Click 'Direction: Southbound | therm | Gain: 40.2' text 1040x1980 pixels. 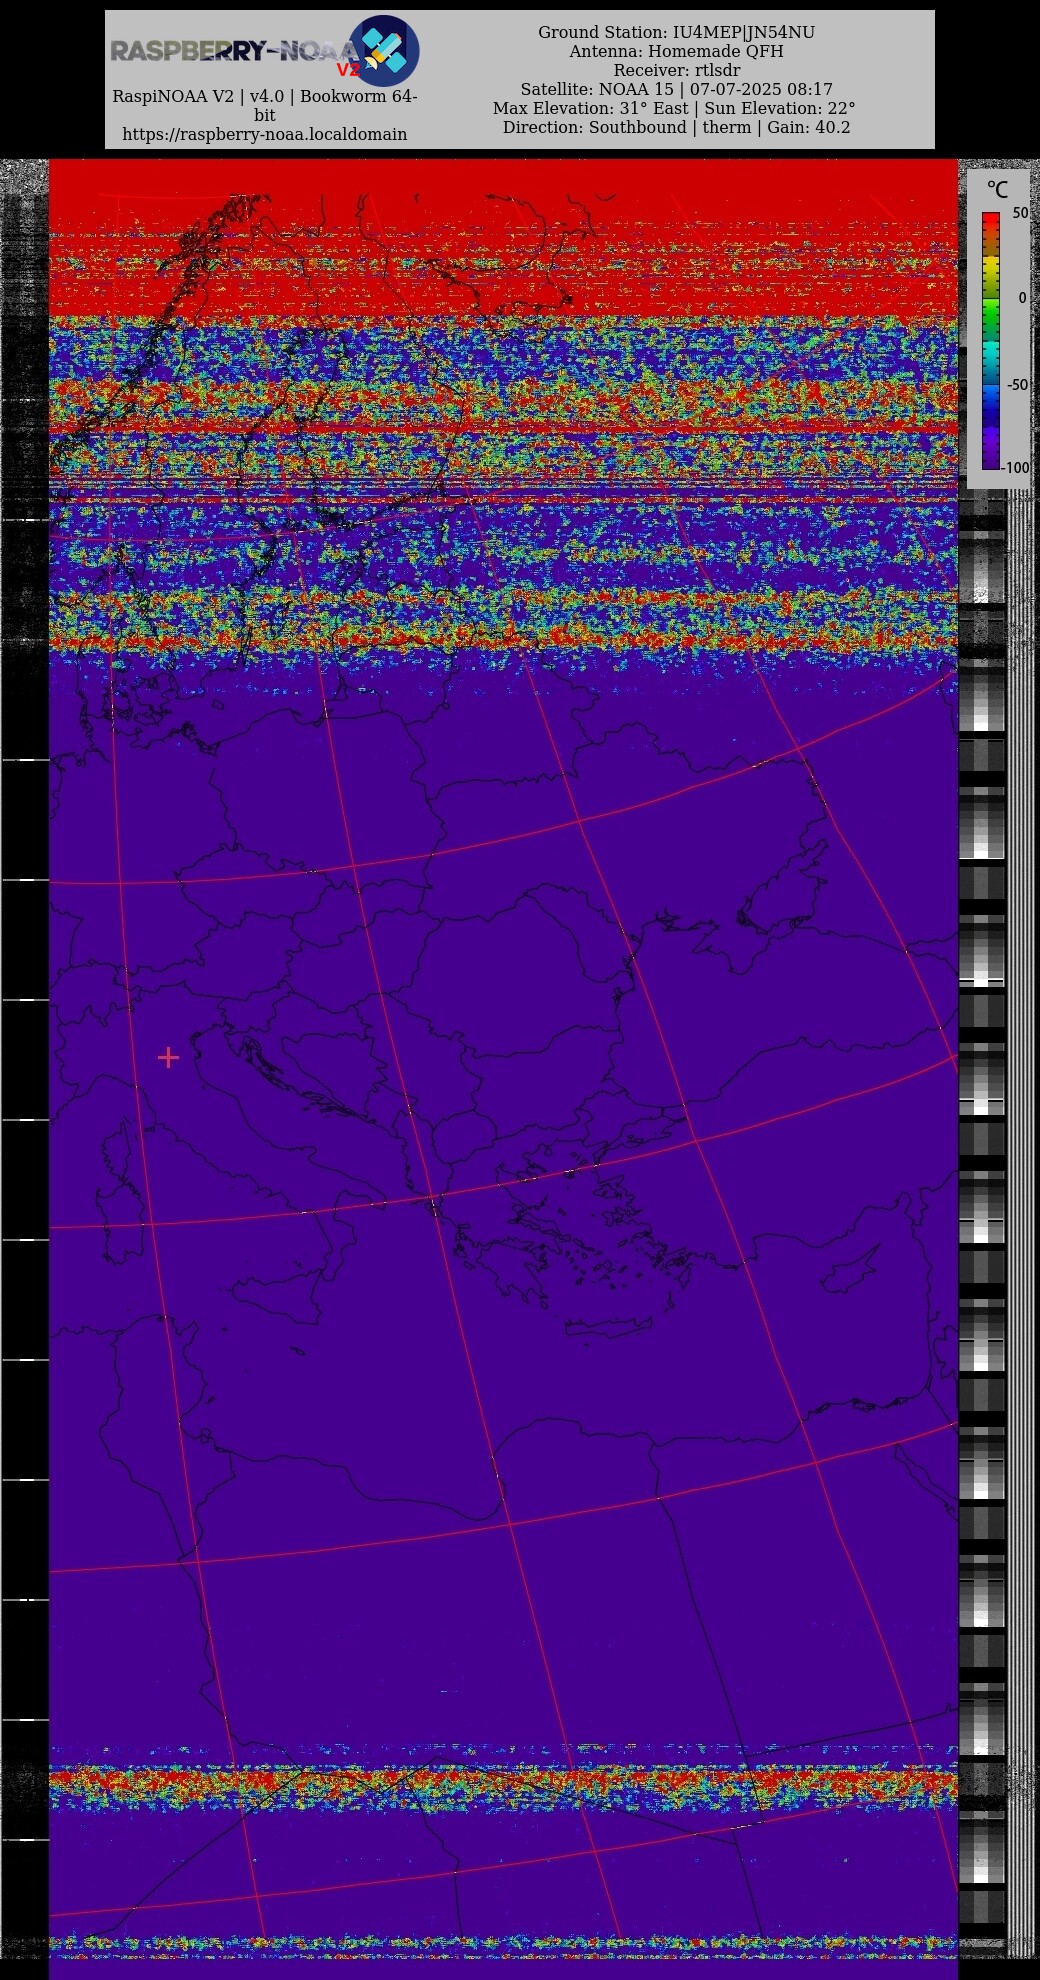point(676,127)
